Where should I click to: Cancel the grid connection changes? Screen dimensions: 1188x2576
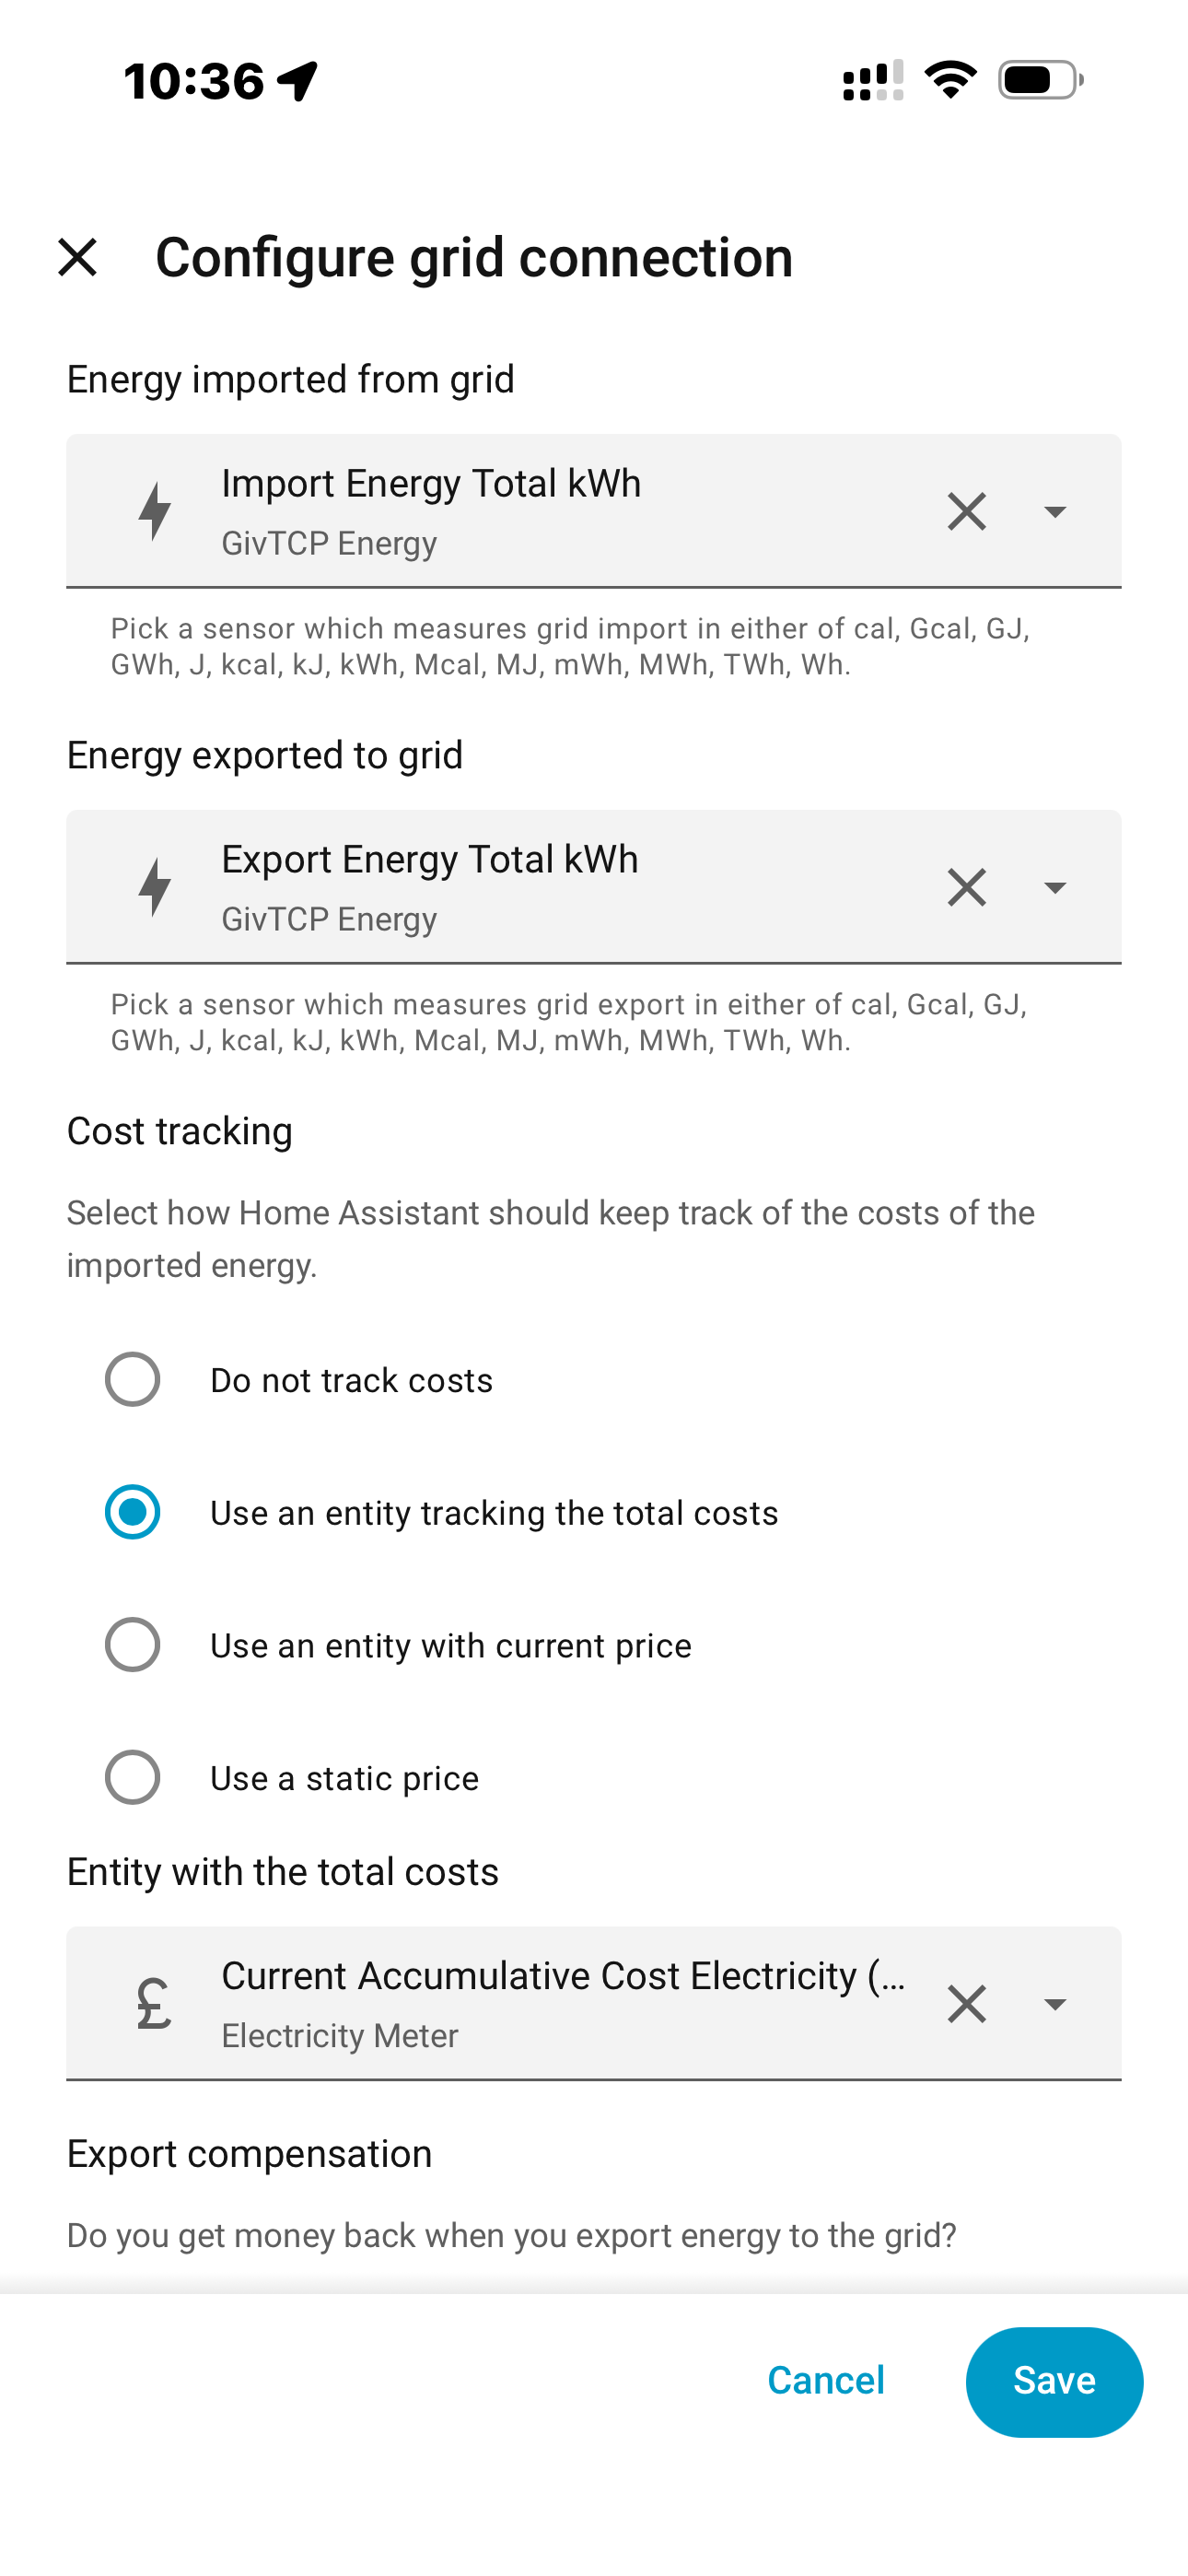(x=826, y=2381)
